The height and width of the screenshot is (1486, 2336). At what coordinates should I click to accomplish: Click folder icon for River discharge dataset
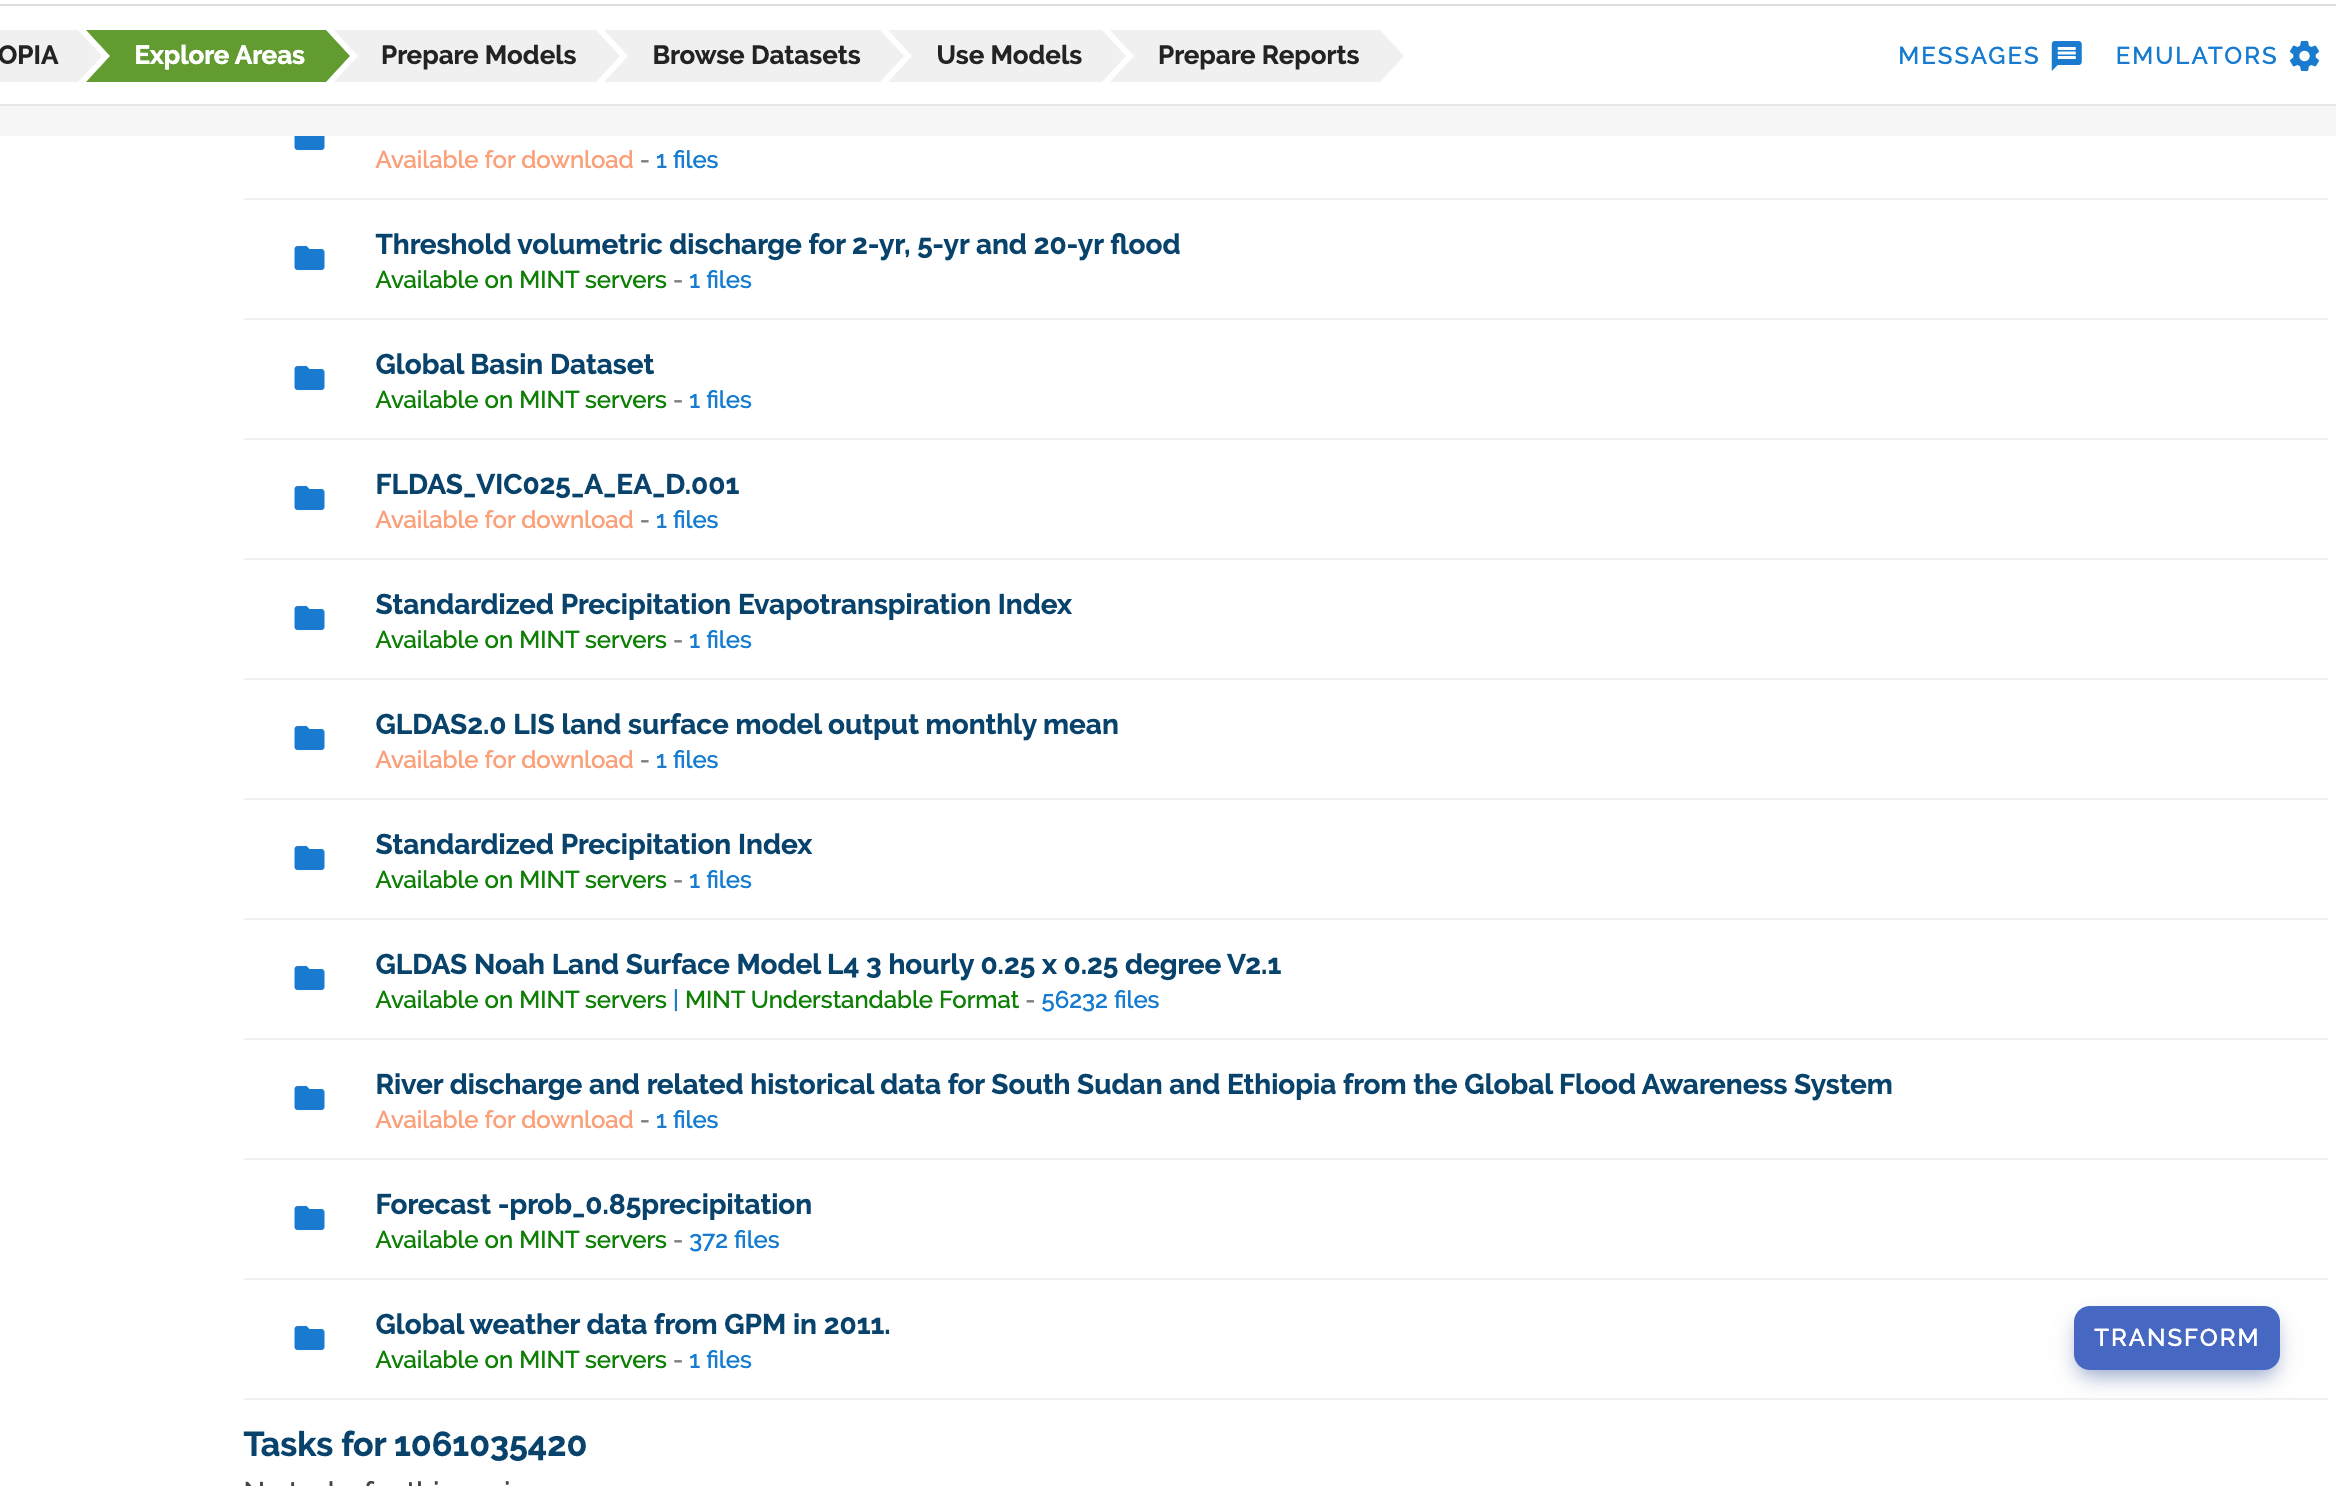coord(309,1098)
